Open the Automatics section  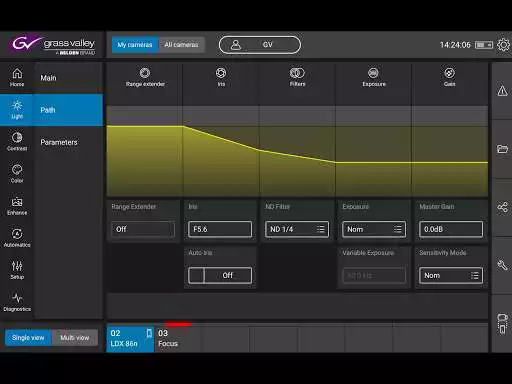point(17,238)
